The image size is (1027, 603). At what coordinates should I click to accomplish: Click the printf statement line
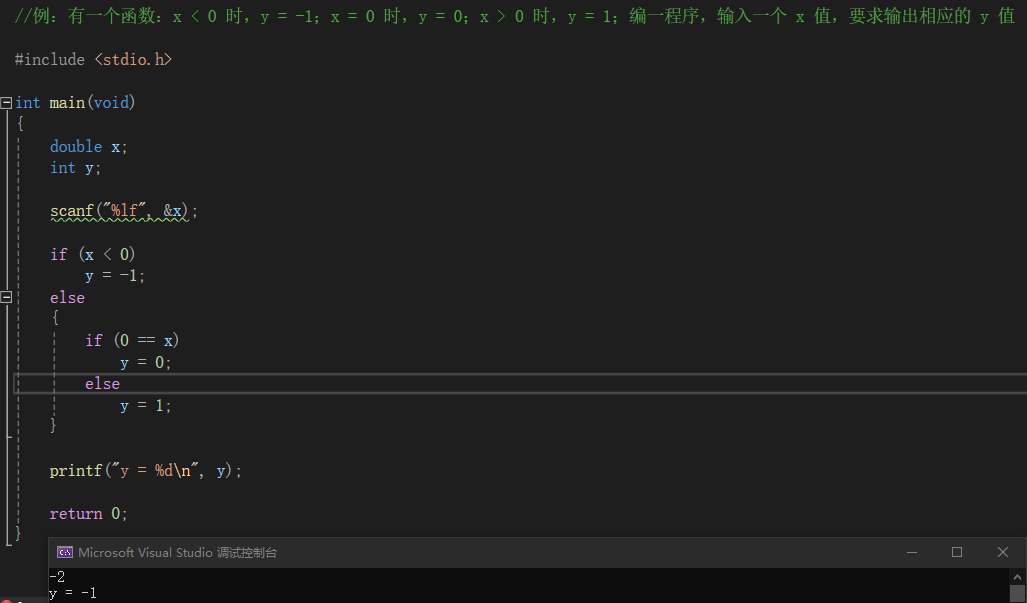(x=145, y=470)
